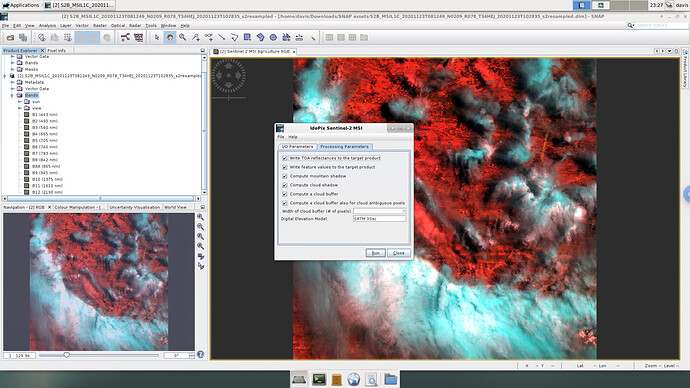Click the search magnifier icon at top right
690x388 pixels.
(x=631, y=26)
